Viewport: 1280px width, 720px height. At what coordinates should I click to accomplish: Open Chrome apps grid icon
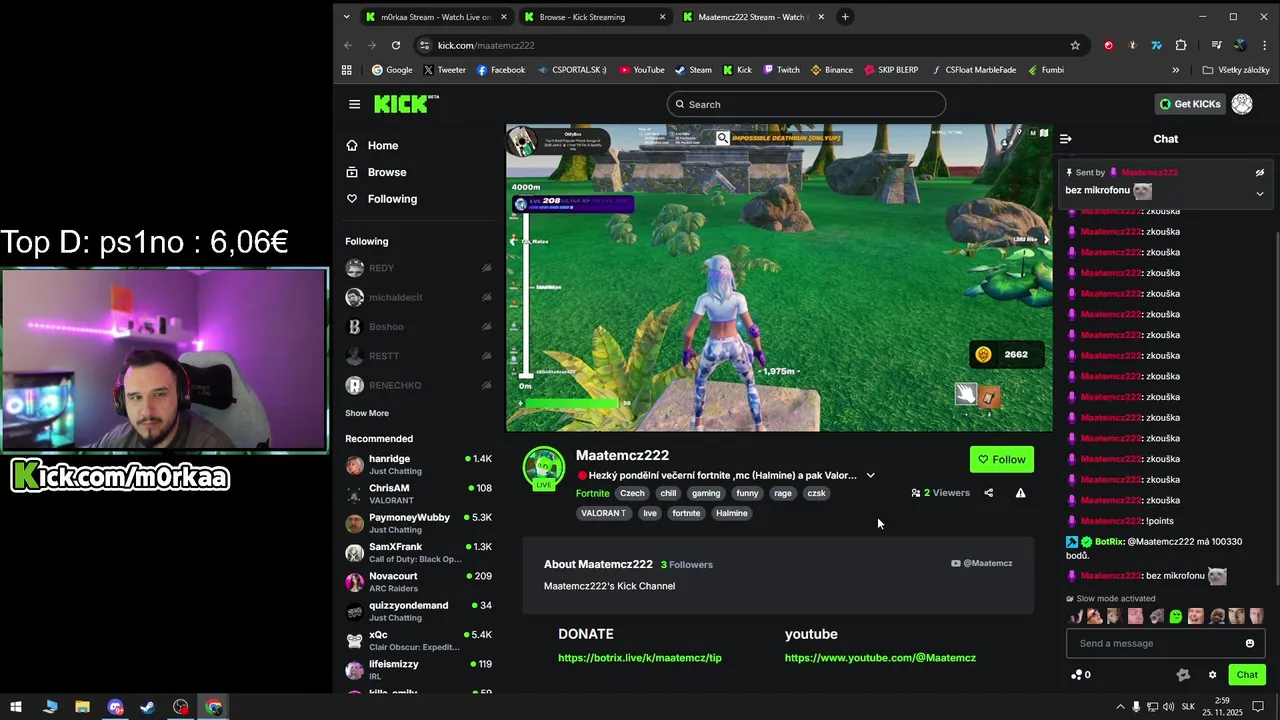point(347,70)
